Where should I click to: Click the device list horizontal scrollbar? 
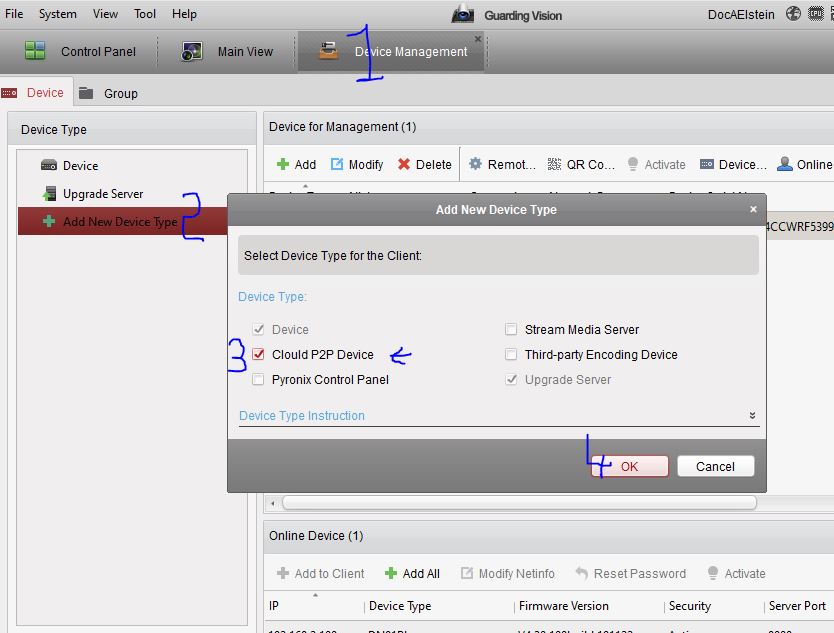point(519,503)
